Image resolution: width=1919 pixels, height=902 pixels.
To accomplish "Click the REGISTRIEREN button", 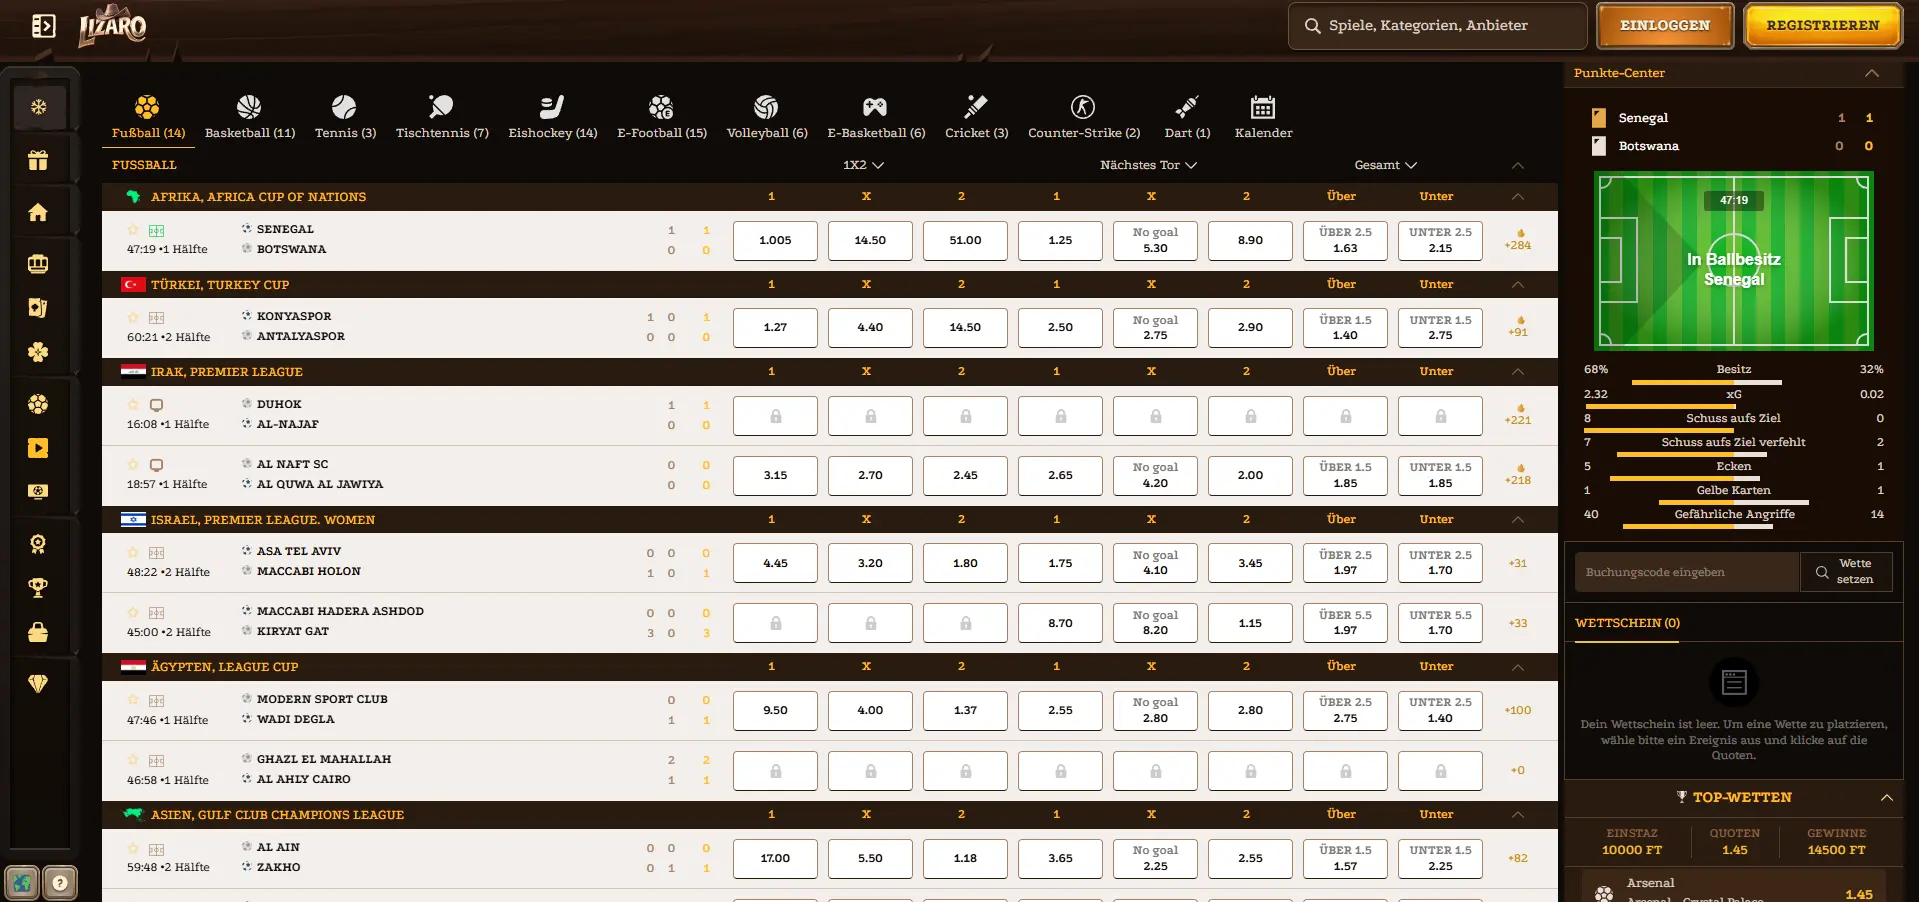I will pyautogui.click(x=1822, y=25).
